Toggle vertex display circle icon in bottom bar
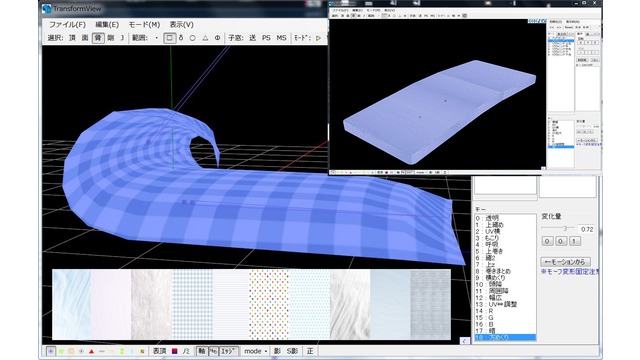Image resolution: width=640 pixels, height=360 pixels. tap(51, 351)
